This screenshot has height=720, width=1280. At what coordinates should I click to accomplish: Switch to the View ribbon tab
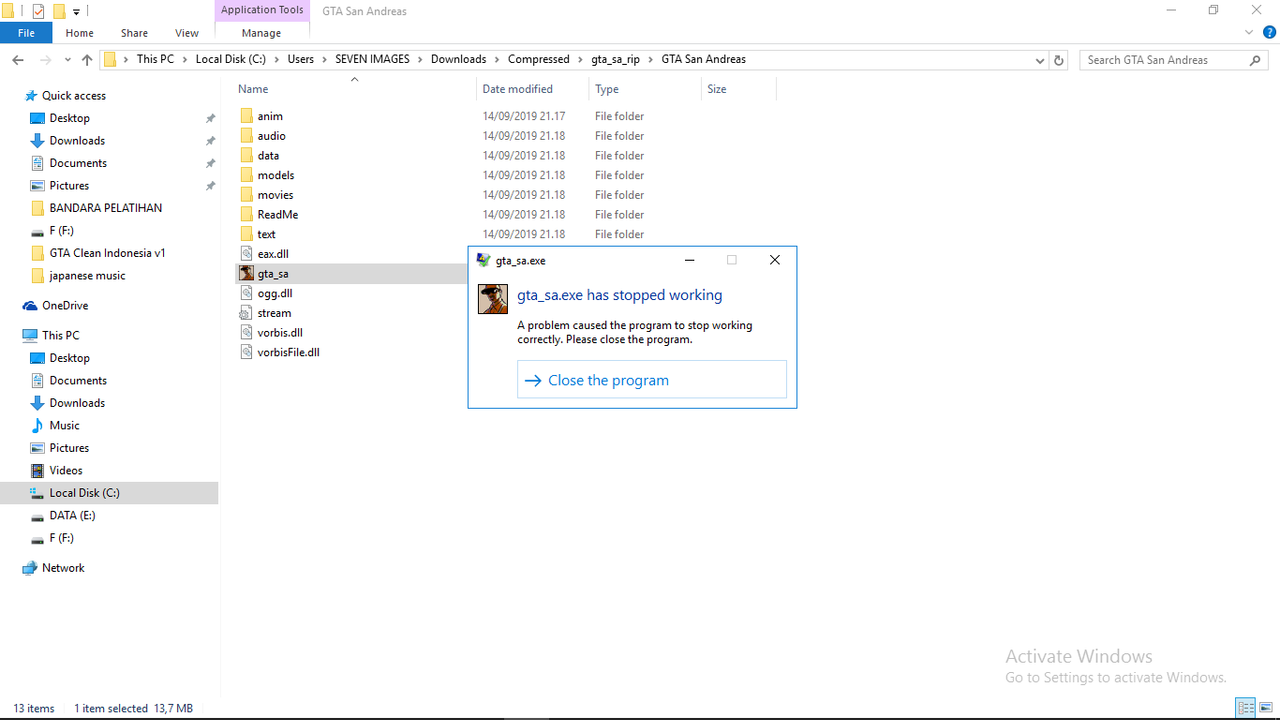point(186,33)
